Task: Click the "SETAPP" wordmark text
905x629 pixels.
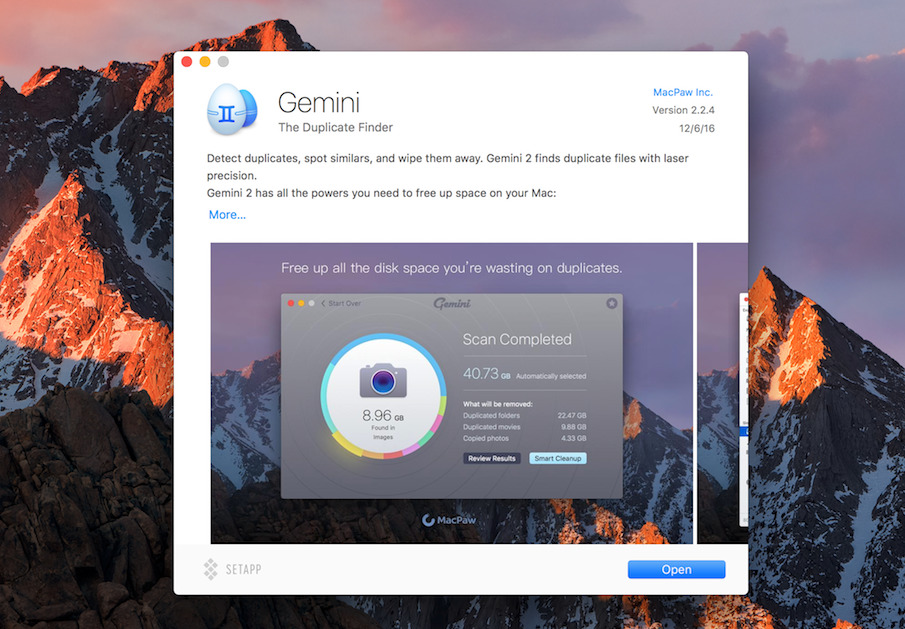Action: pyautogui.click(x=244, y=570)
